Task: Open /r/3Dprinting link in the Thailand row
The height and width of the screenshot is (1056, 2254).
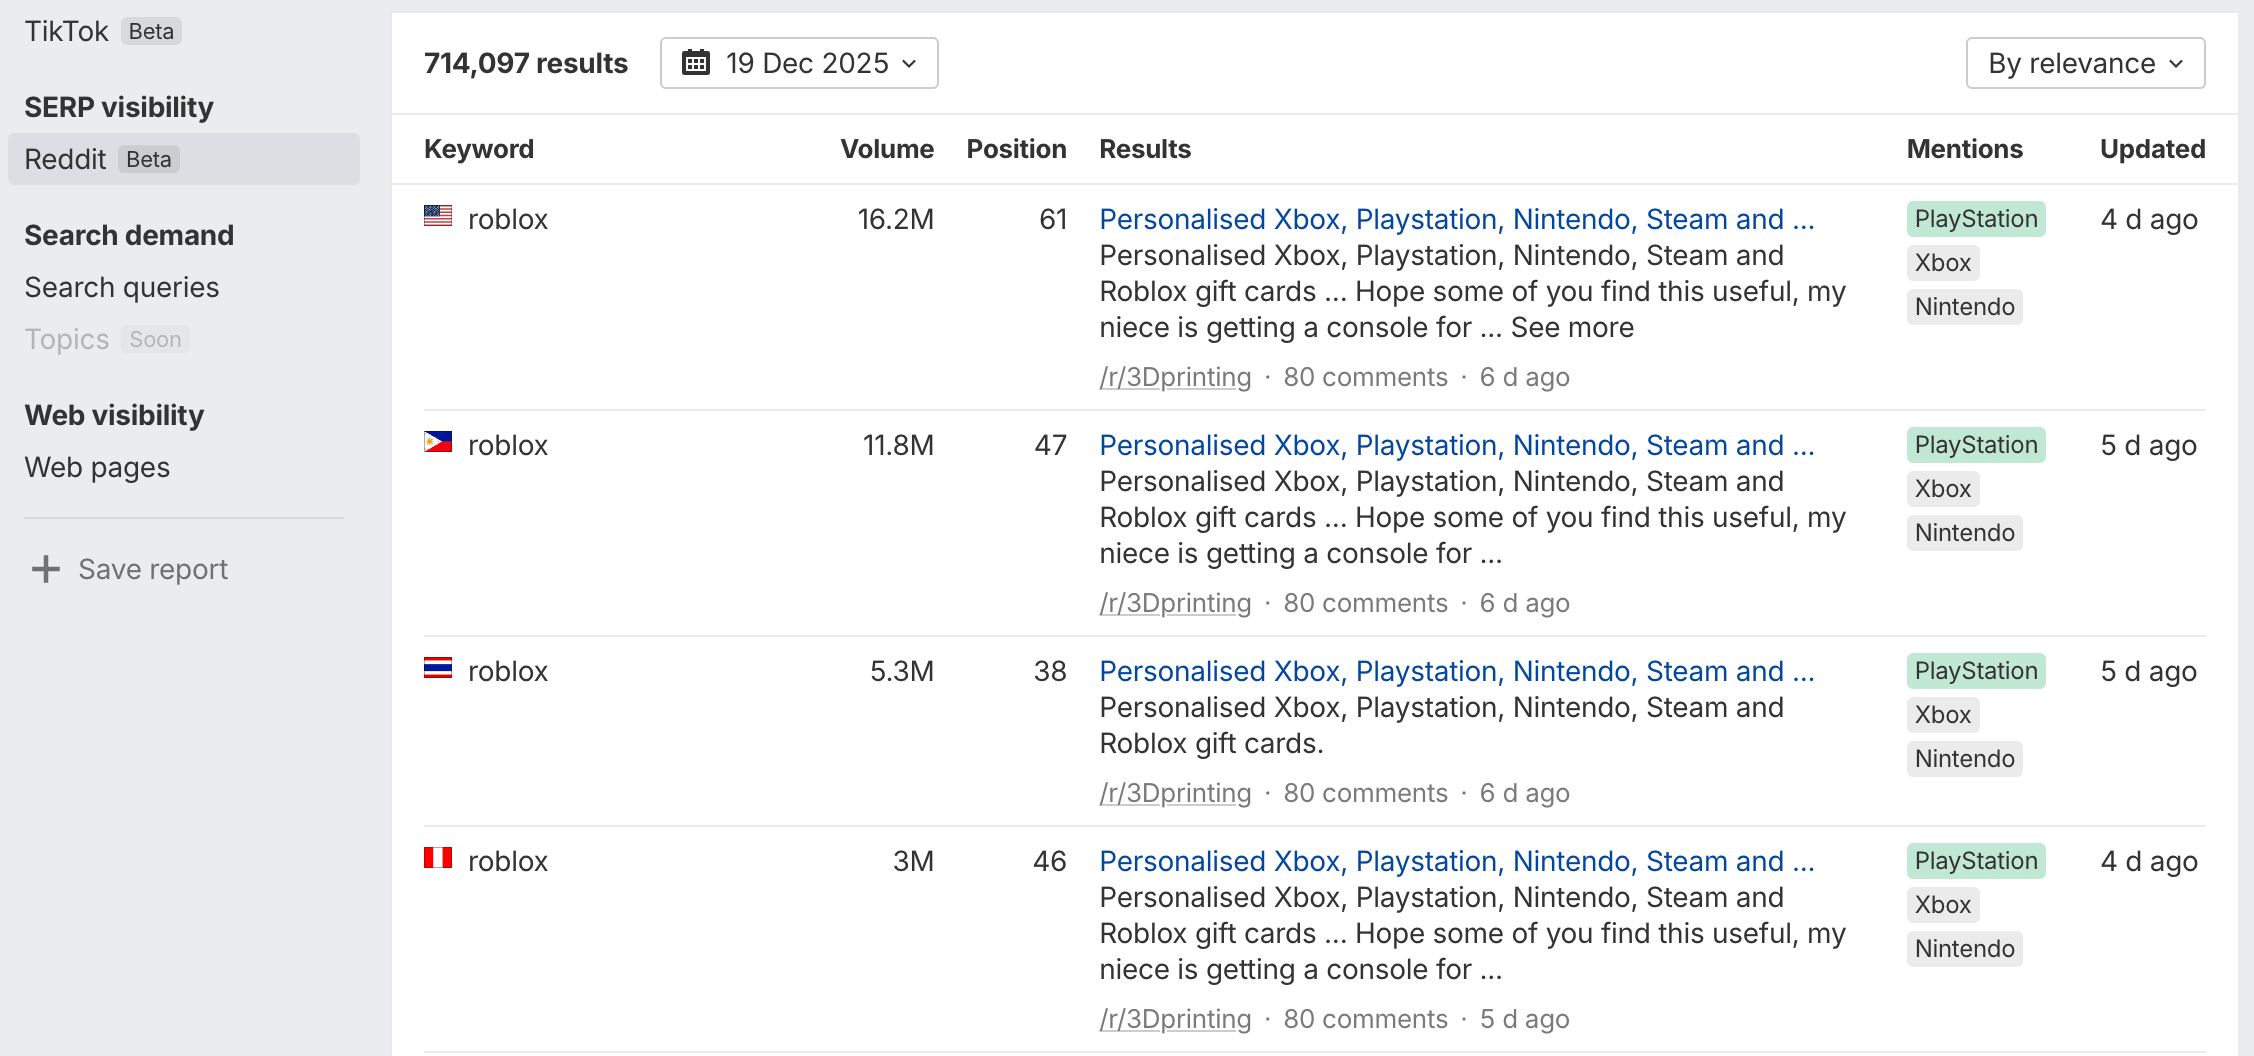Action: point(1175,793)
